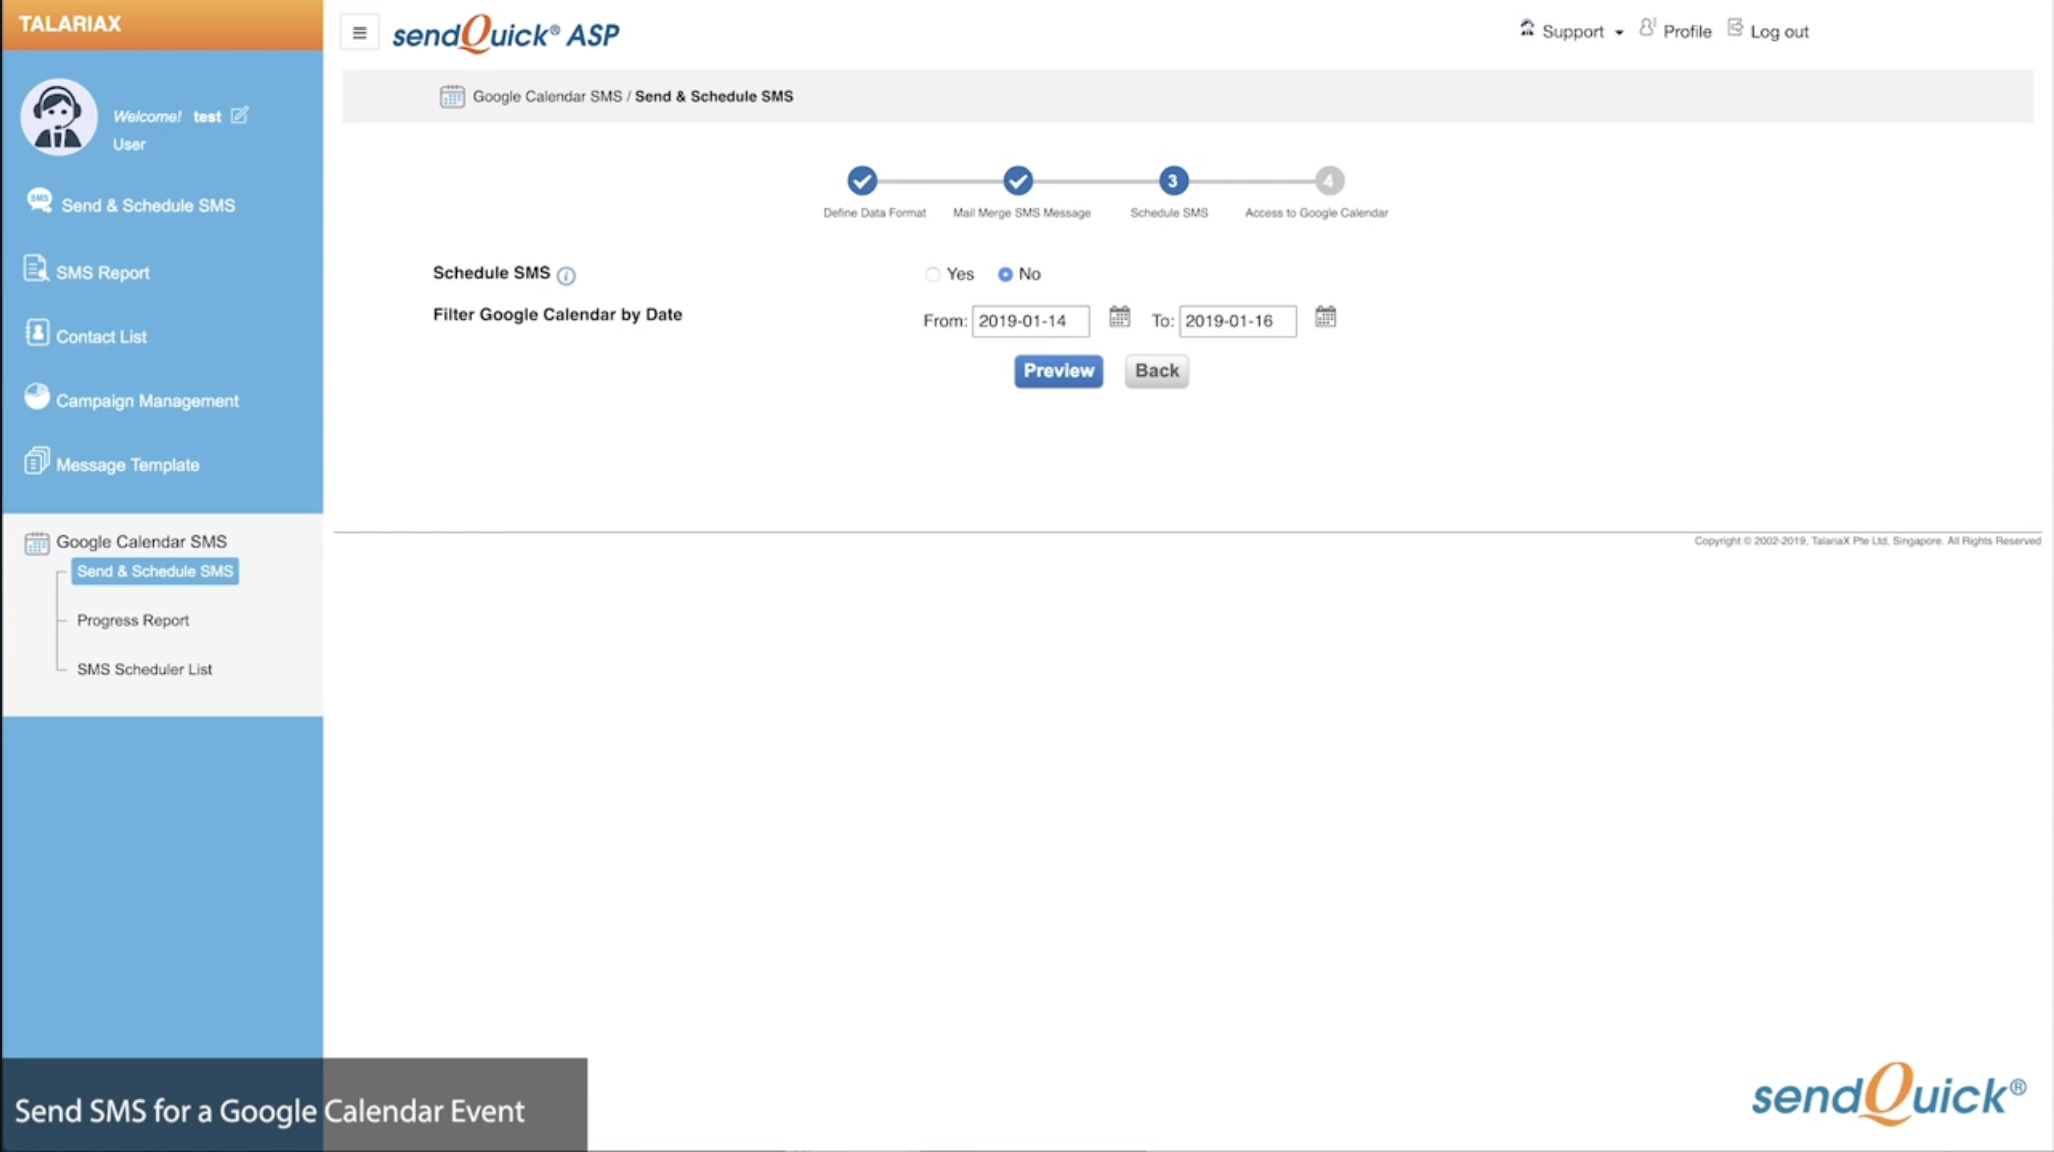This screenshot has height=1152, width=2054.
Task: Open the Progress Report submenu item
Action: [x=133, y=620]
